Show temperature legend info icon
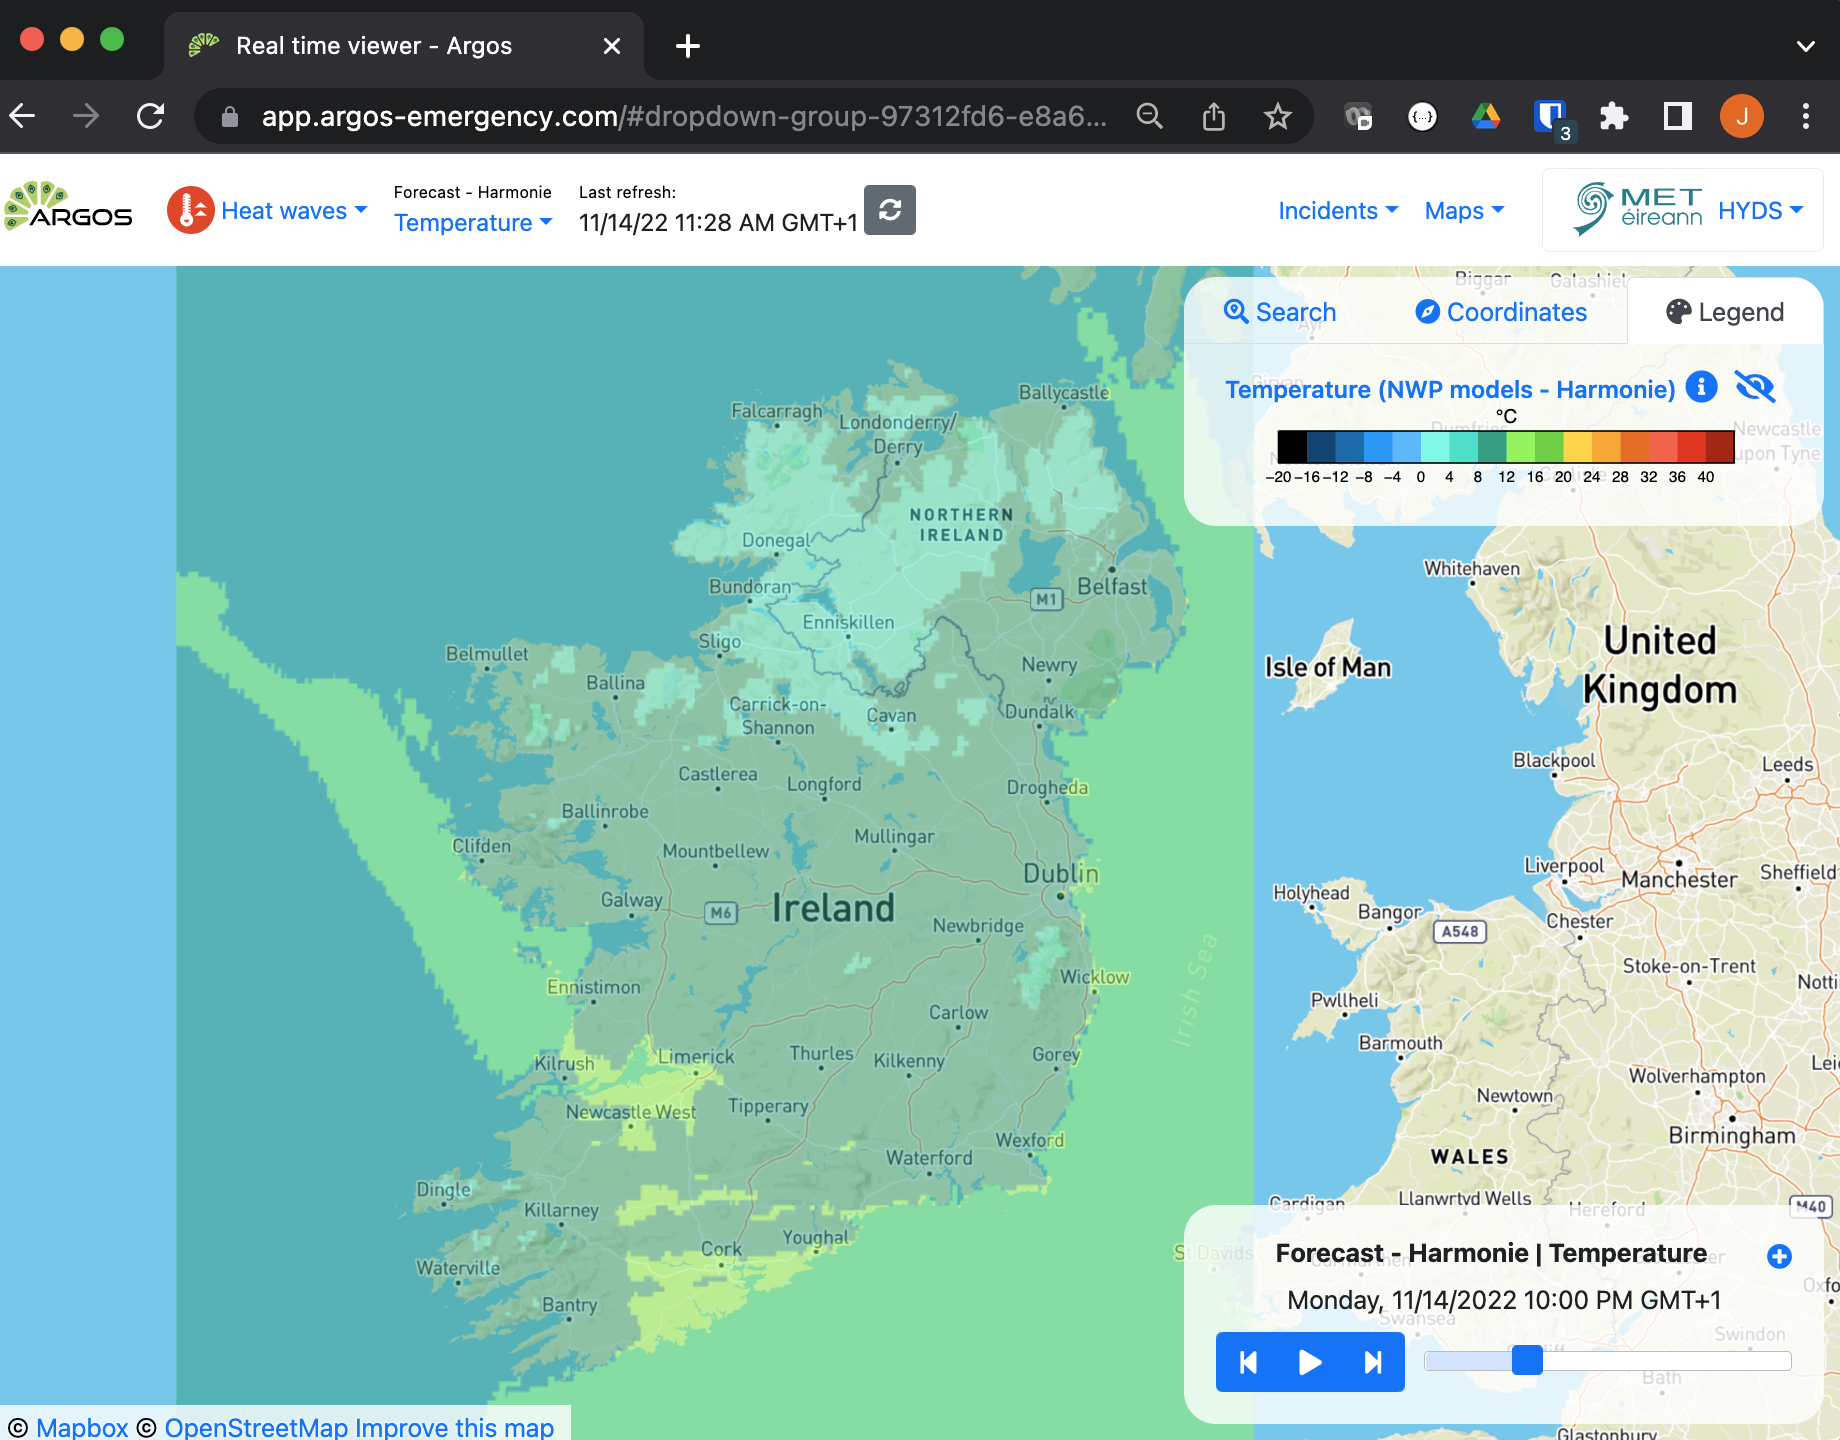This screenshot has height=1440, width=1840. 1701,386
